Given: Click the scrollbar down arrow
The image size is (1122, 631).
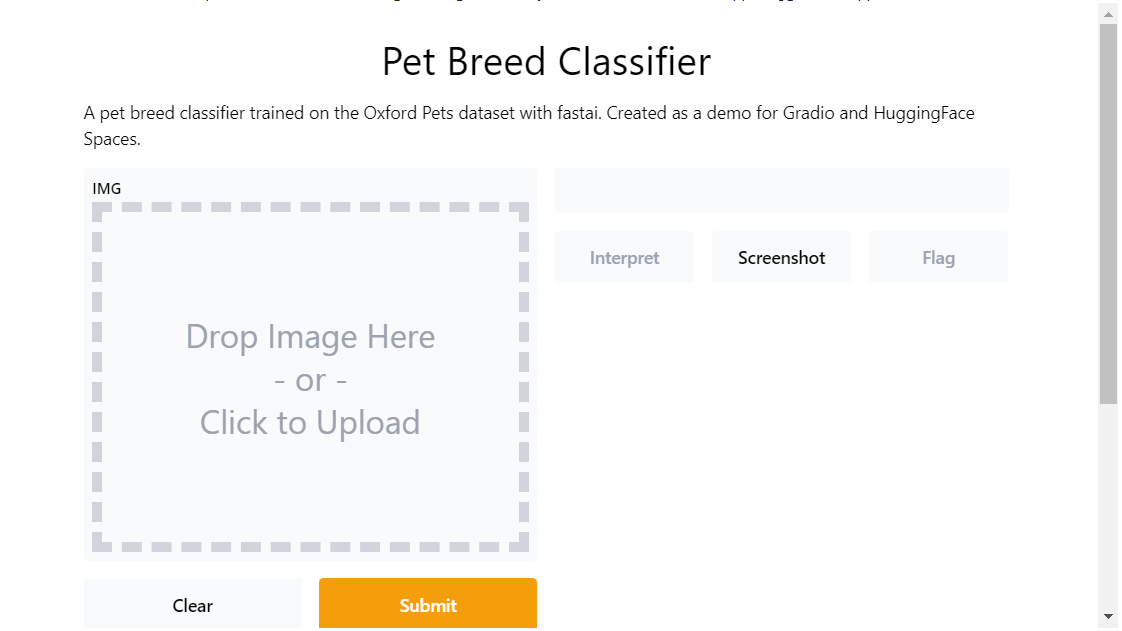Looking at the screenshot, I should pyautogui.click(x=1108, y=616).
